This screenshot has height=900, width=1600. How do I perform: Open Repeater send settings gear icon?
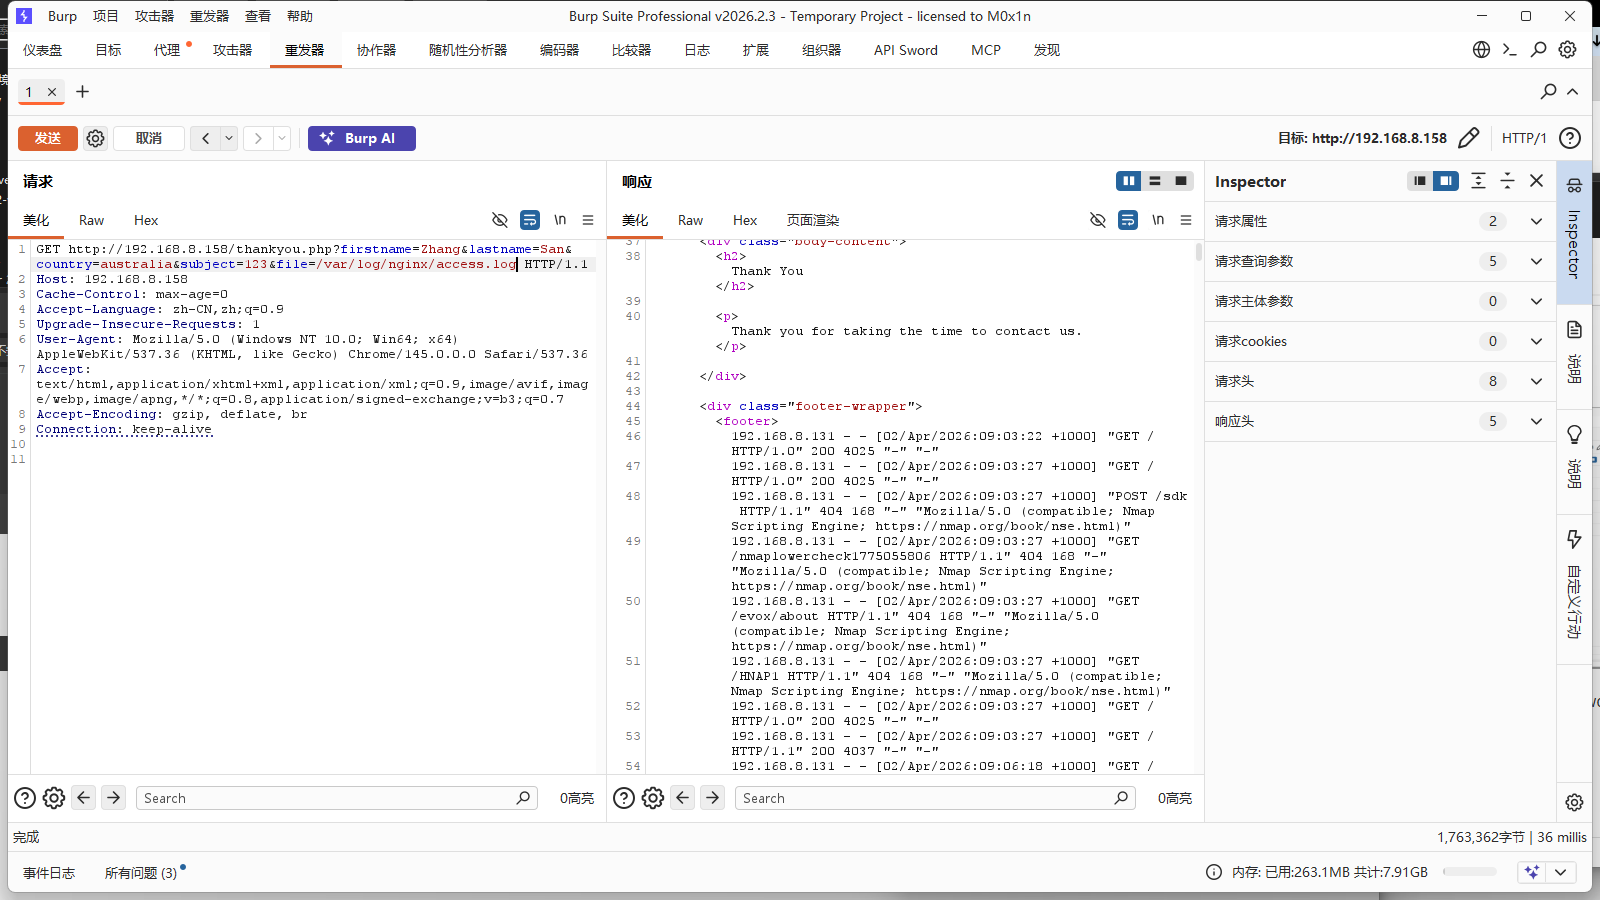coord(95,138)
